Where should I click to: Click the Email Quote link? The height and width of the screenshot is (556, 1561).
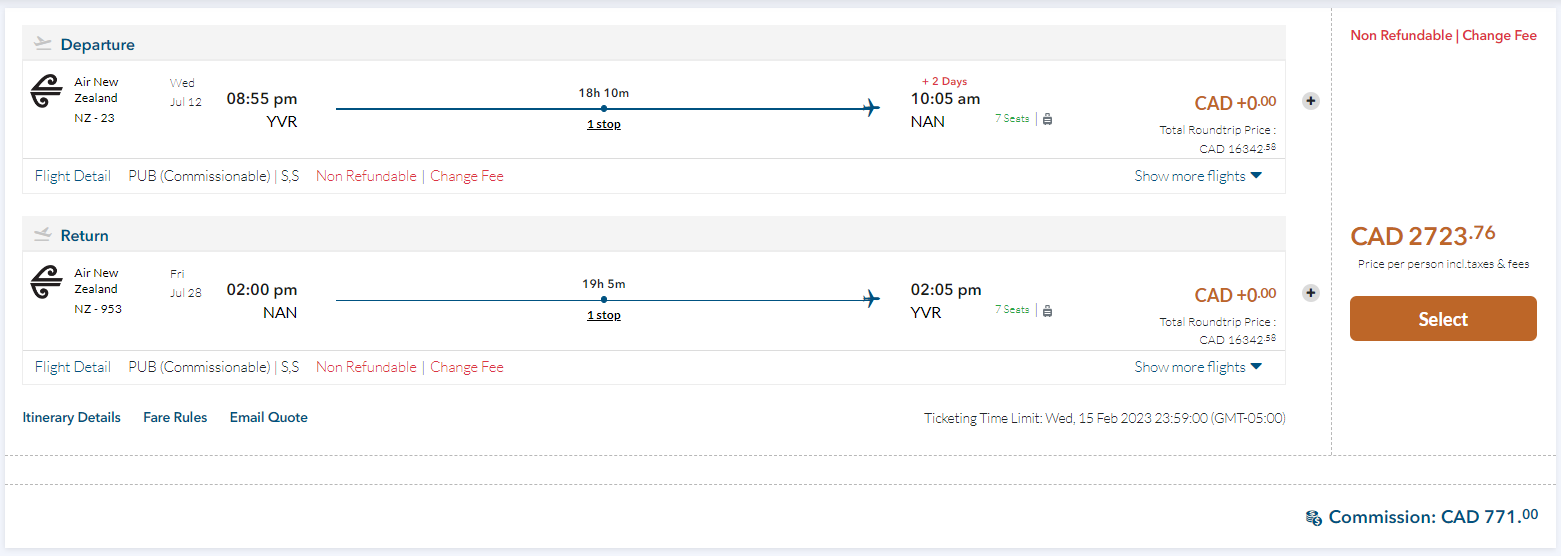(x=268, y=417)
